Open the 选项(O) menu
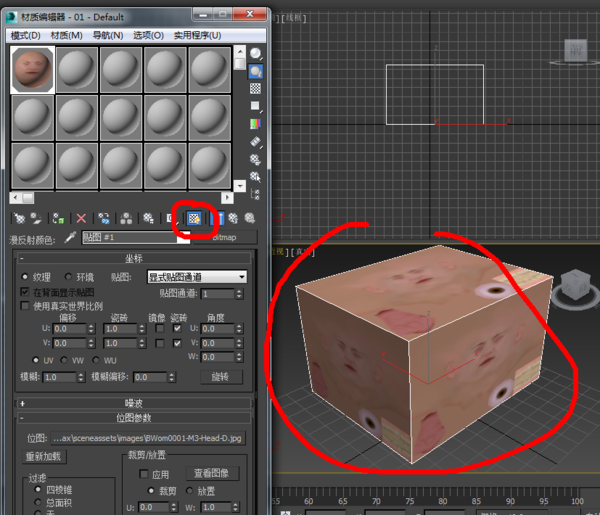 (x=148, y=36)
